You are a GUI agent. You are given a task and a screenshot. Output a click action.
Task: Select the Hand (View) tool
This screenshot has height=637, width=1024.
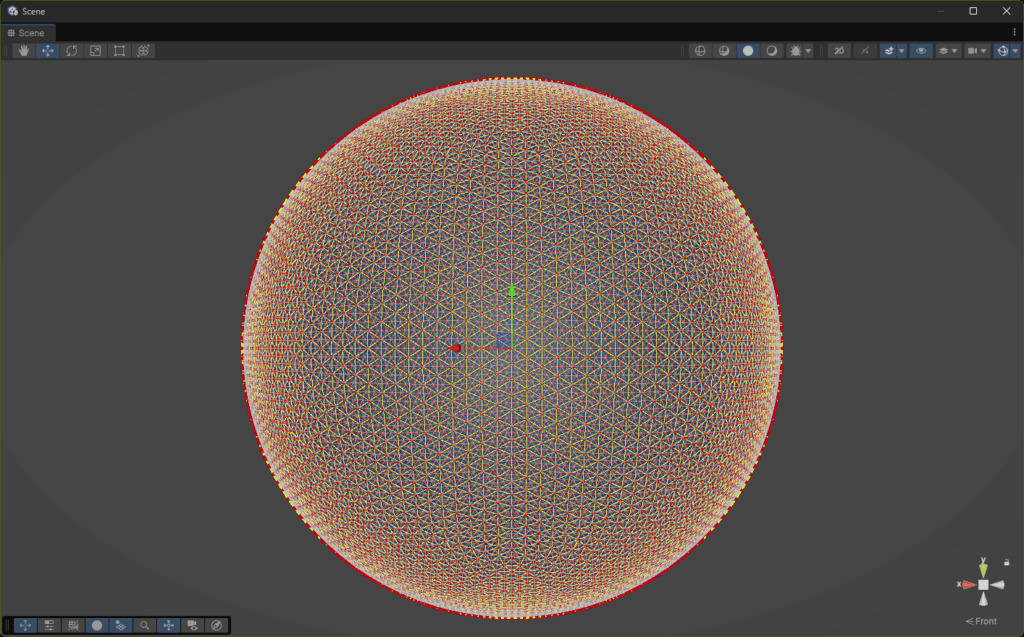24,51
